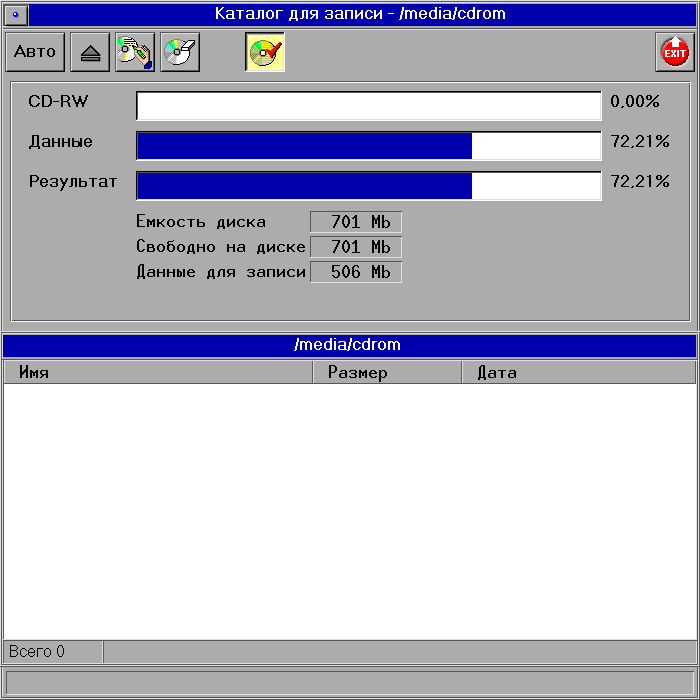Select the Свободно на диске value field

[x=356, y=247]
